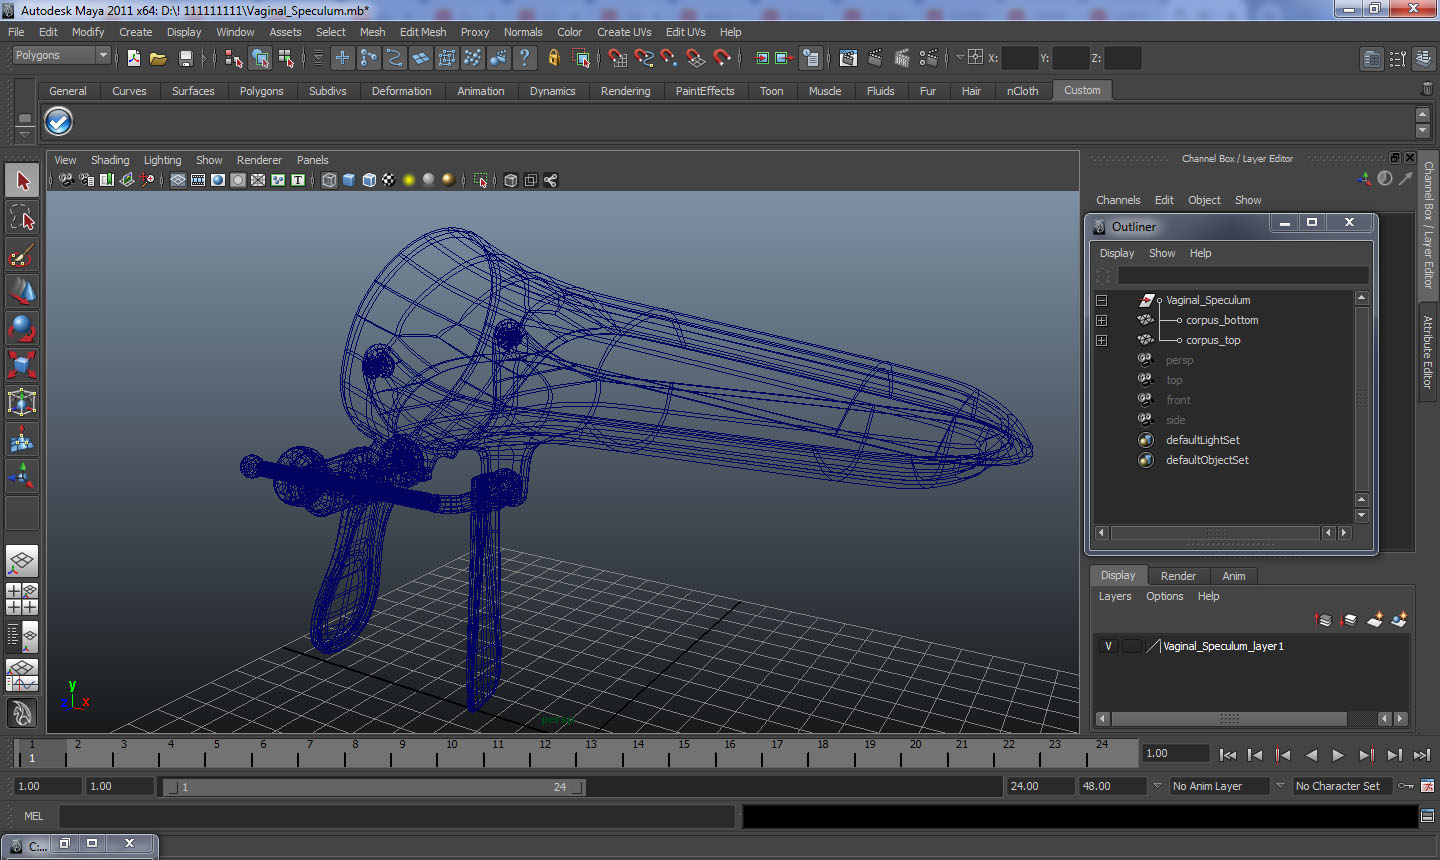Toggle film gate in viewport toolbar
Image resolution: width=1440 pixels, height=860 pixels.
[198, 180]
